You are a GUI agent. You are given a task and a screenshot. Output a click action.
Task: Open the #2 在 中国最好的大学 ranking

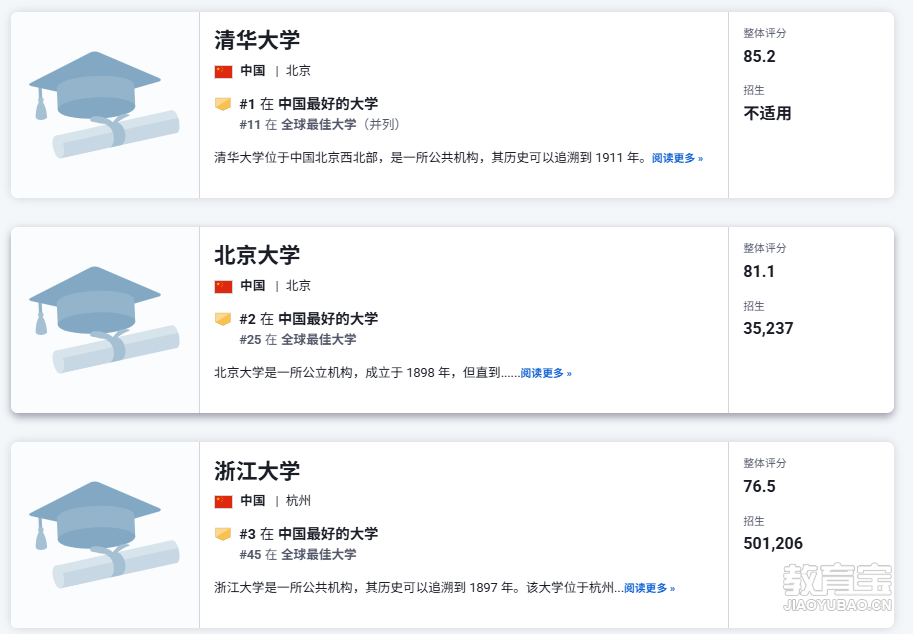click(x=309, y=318)
